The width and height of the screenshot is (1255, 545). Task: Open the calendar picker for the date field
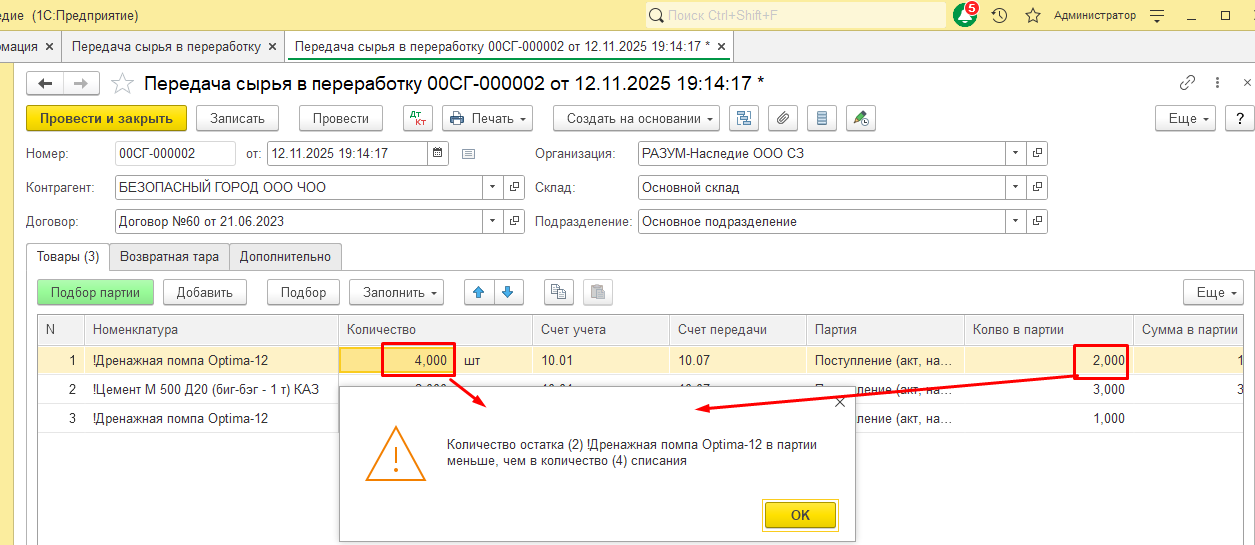(x=438, y=153)
